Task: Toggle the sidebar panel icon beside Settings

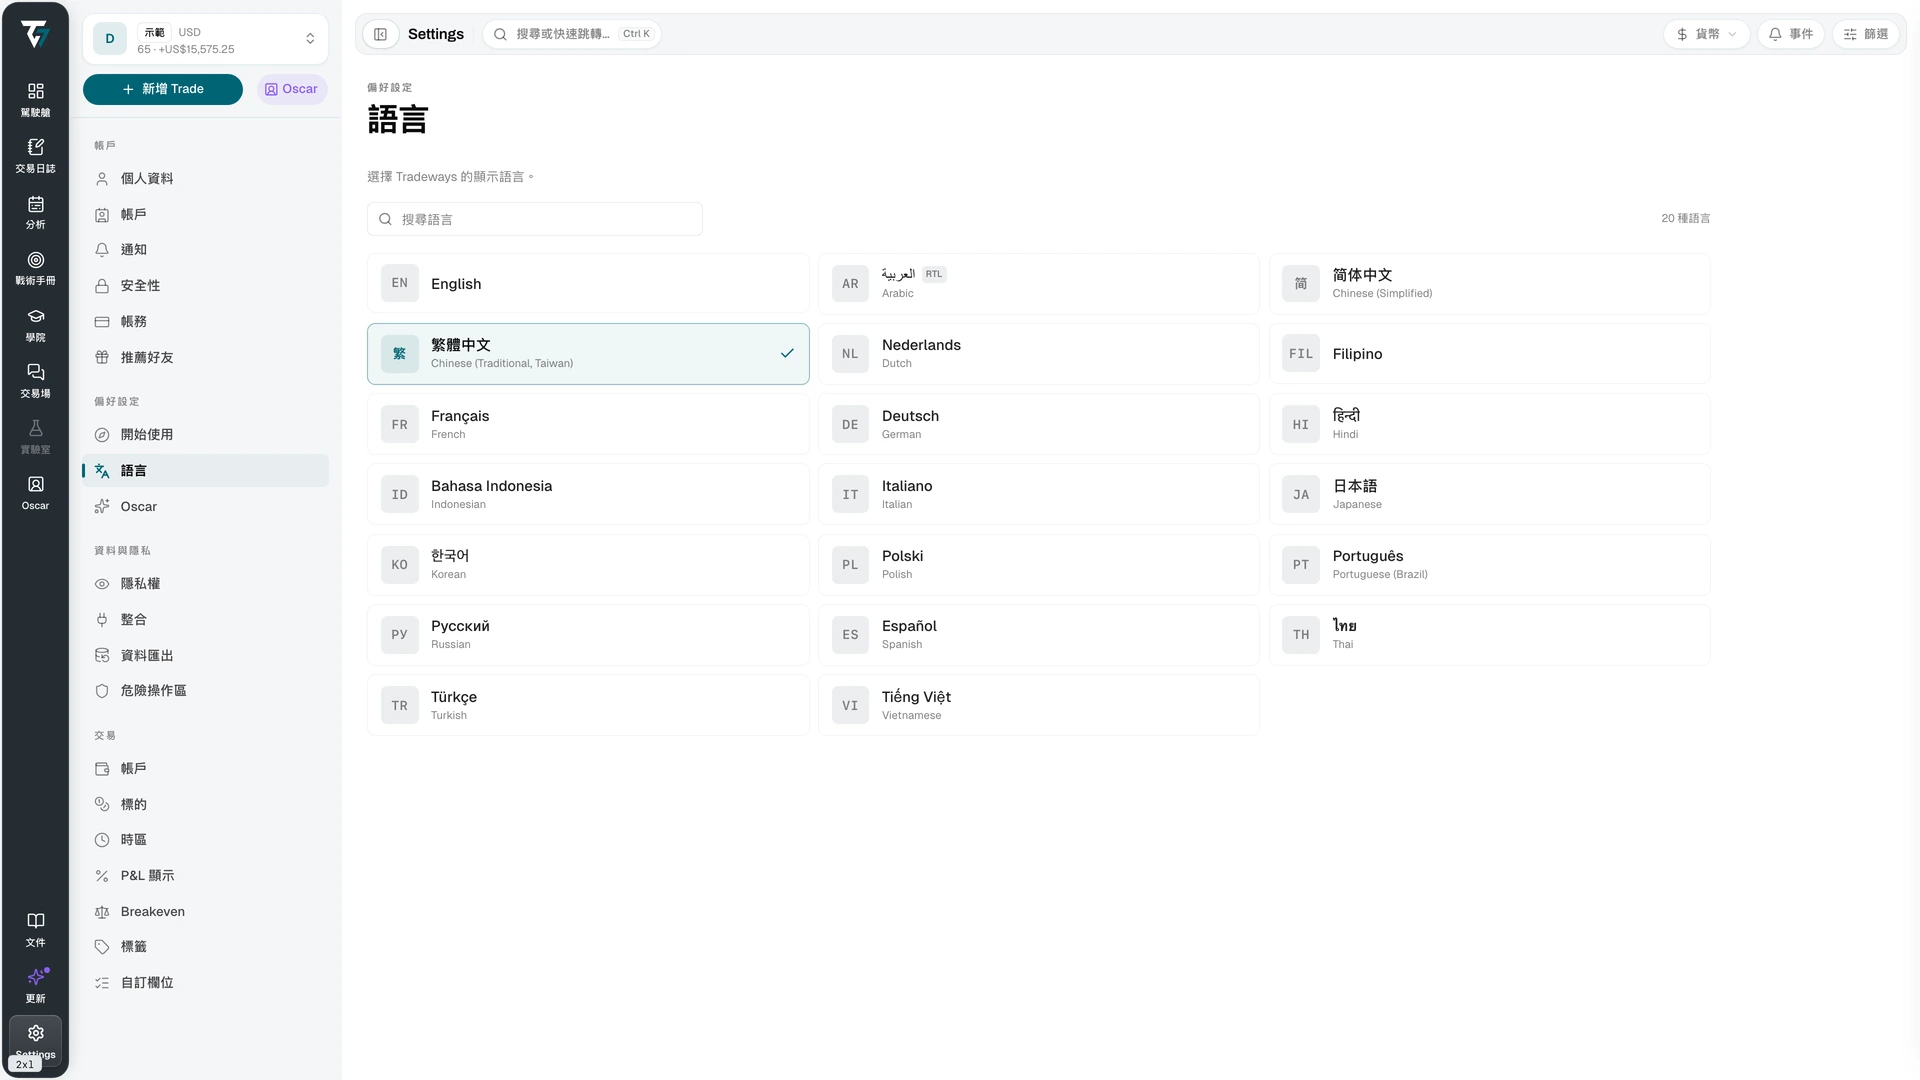Action: coord(380,34)
